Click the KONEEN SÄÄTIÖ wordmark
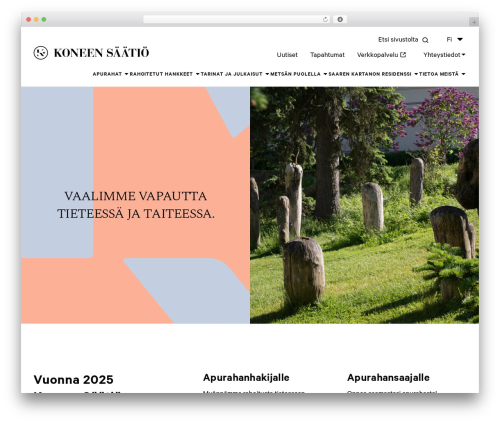Screen dimensions: 500x423 click(x=101, y=53)
